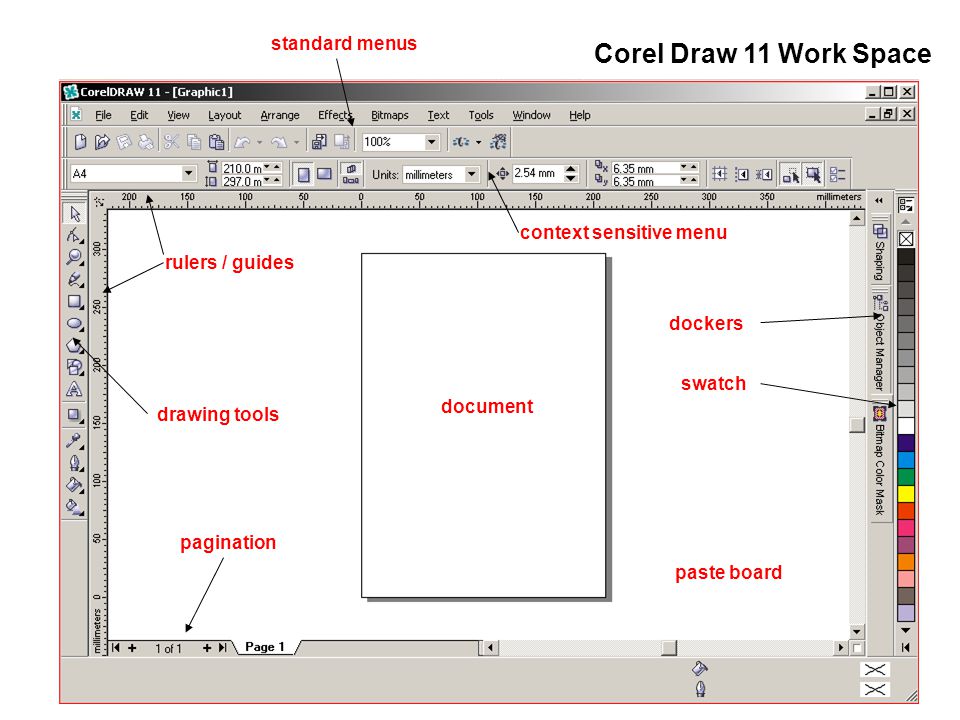The height and width of the screenshot is (720, 960).
Task: Pick the green swatch in the palette
Action: 906,477
